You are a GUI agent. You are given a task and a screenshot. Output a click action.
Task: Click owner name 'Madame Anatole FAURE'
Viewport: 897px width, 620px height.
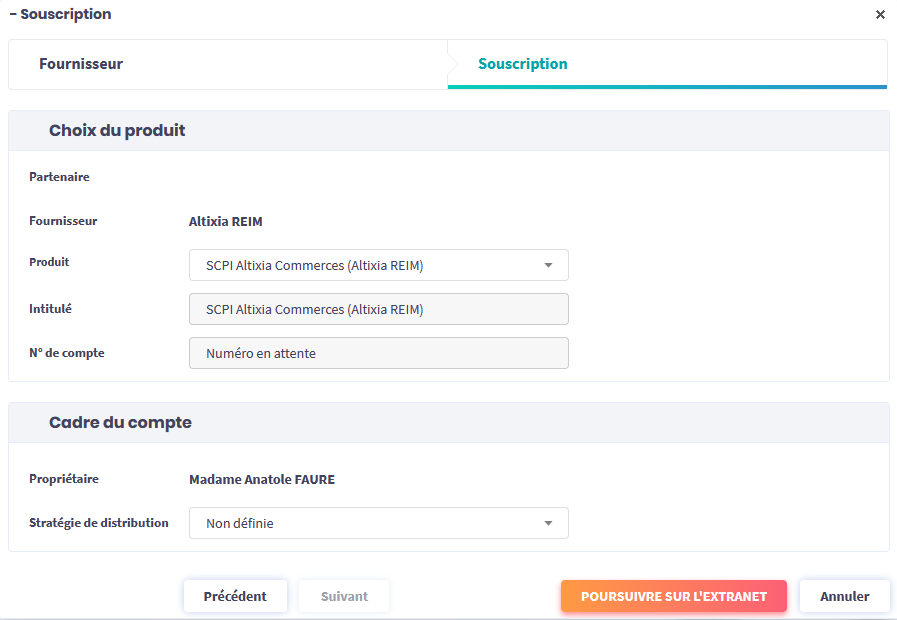262,480
